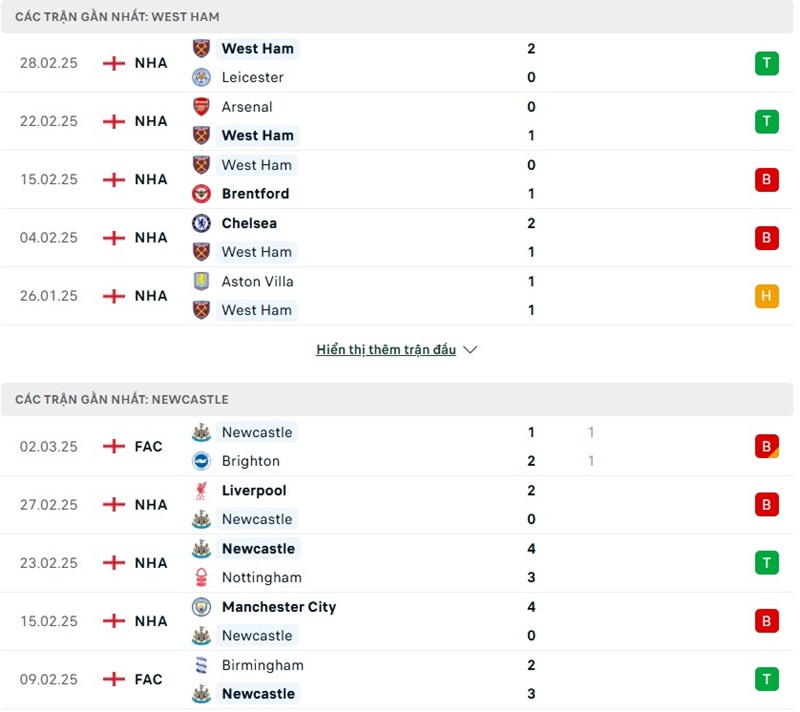Expand the 'Hiển thị thêm trận đấu' chevron
This screenshot has width=800, height=712.
point(471,350)
